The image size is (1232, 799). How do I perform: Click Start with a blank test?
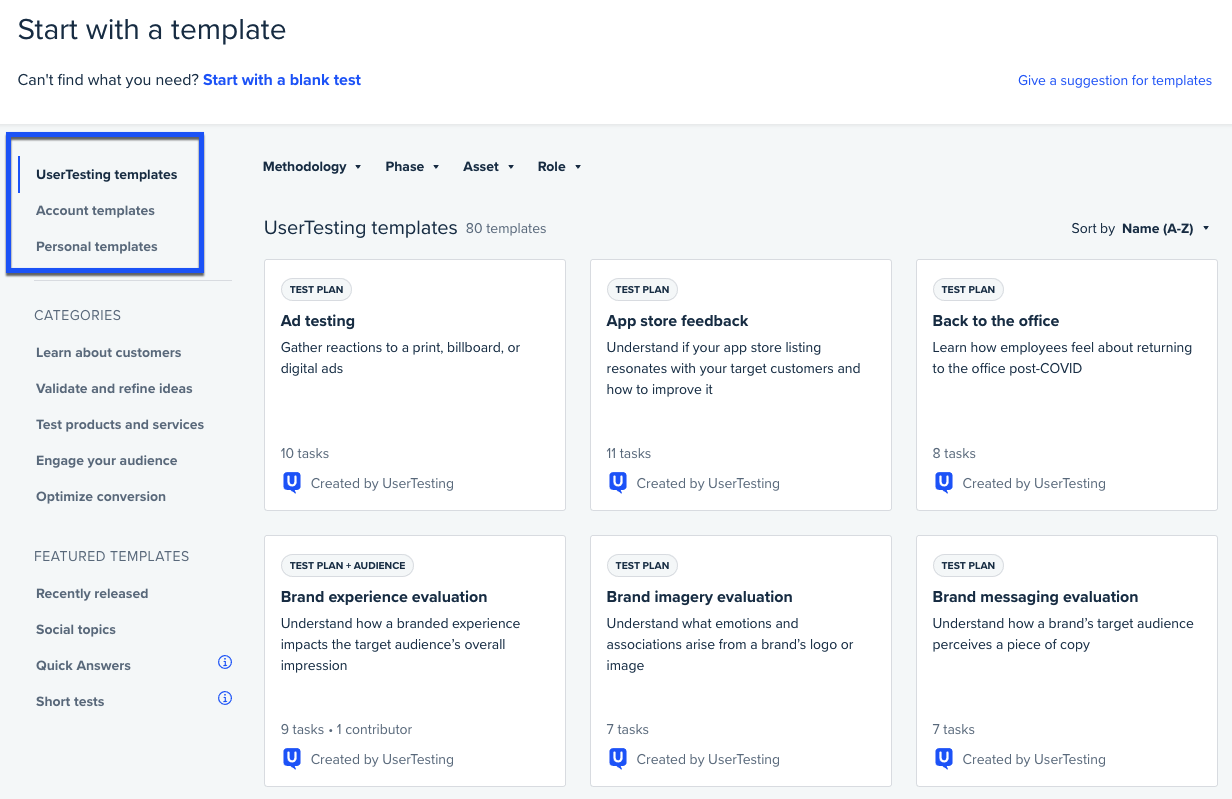click(281, 79)
